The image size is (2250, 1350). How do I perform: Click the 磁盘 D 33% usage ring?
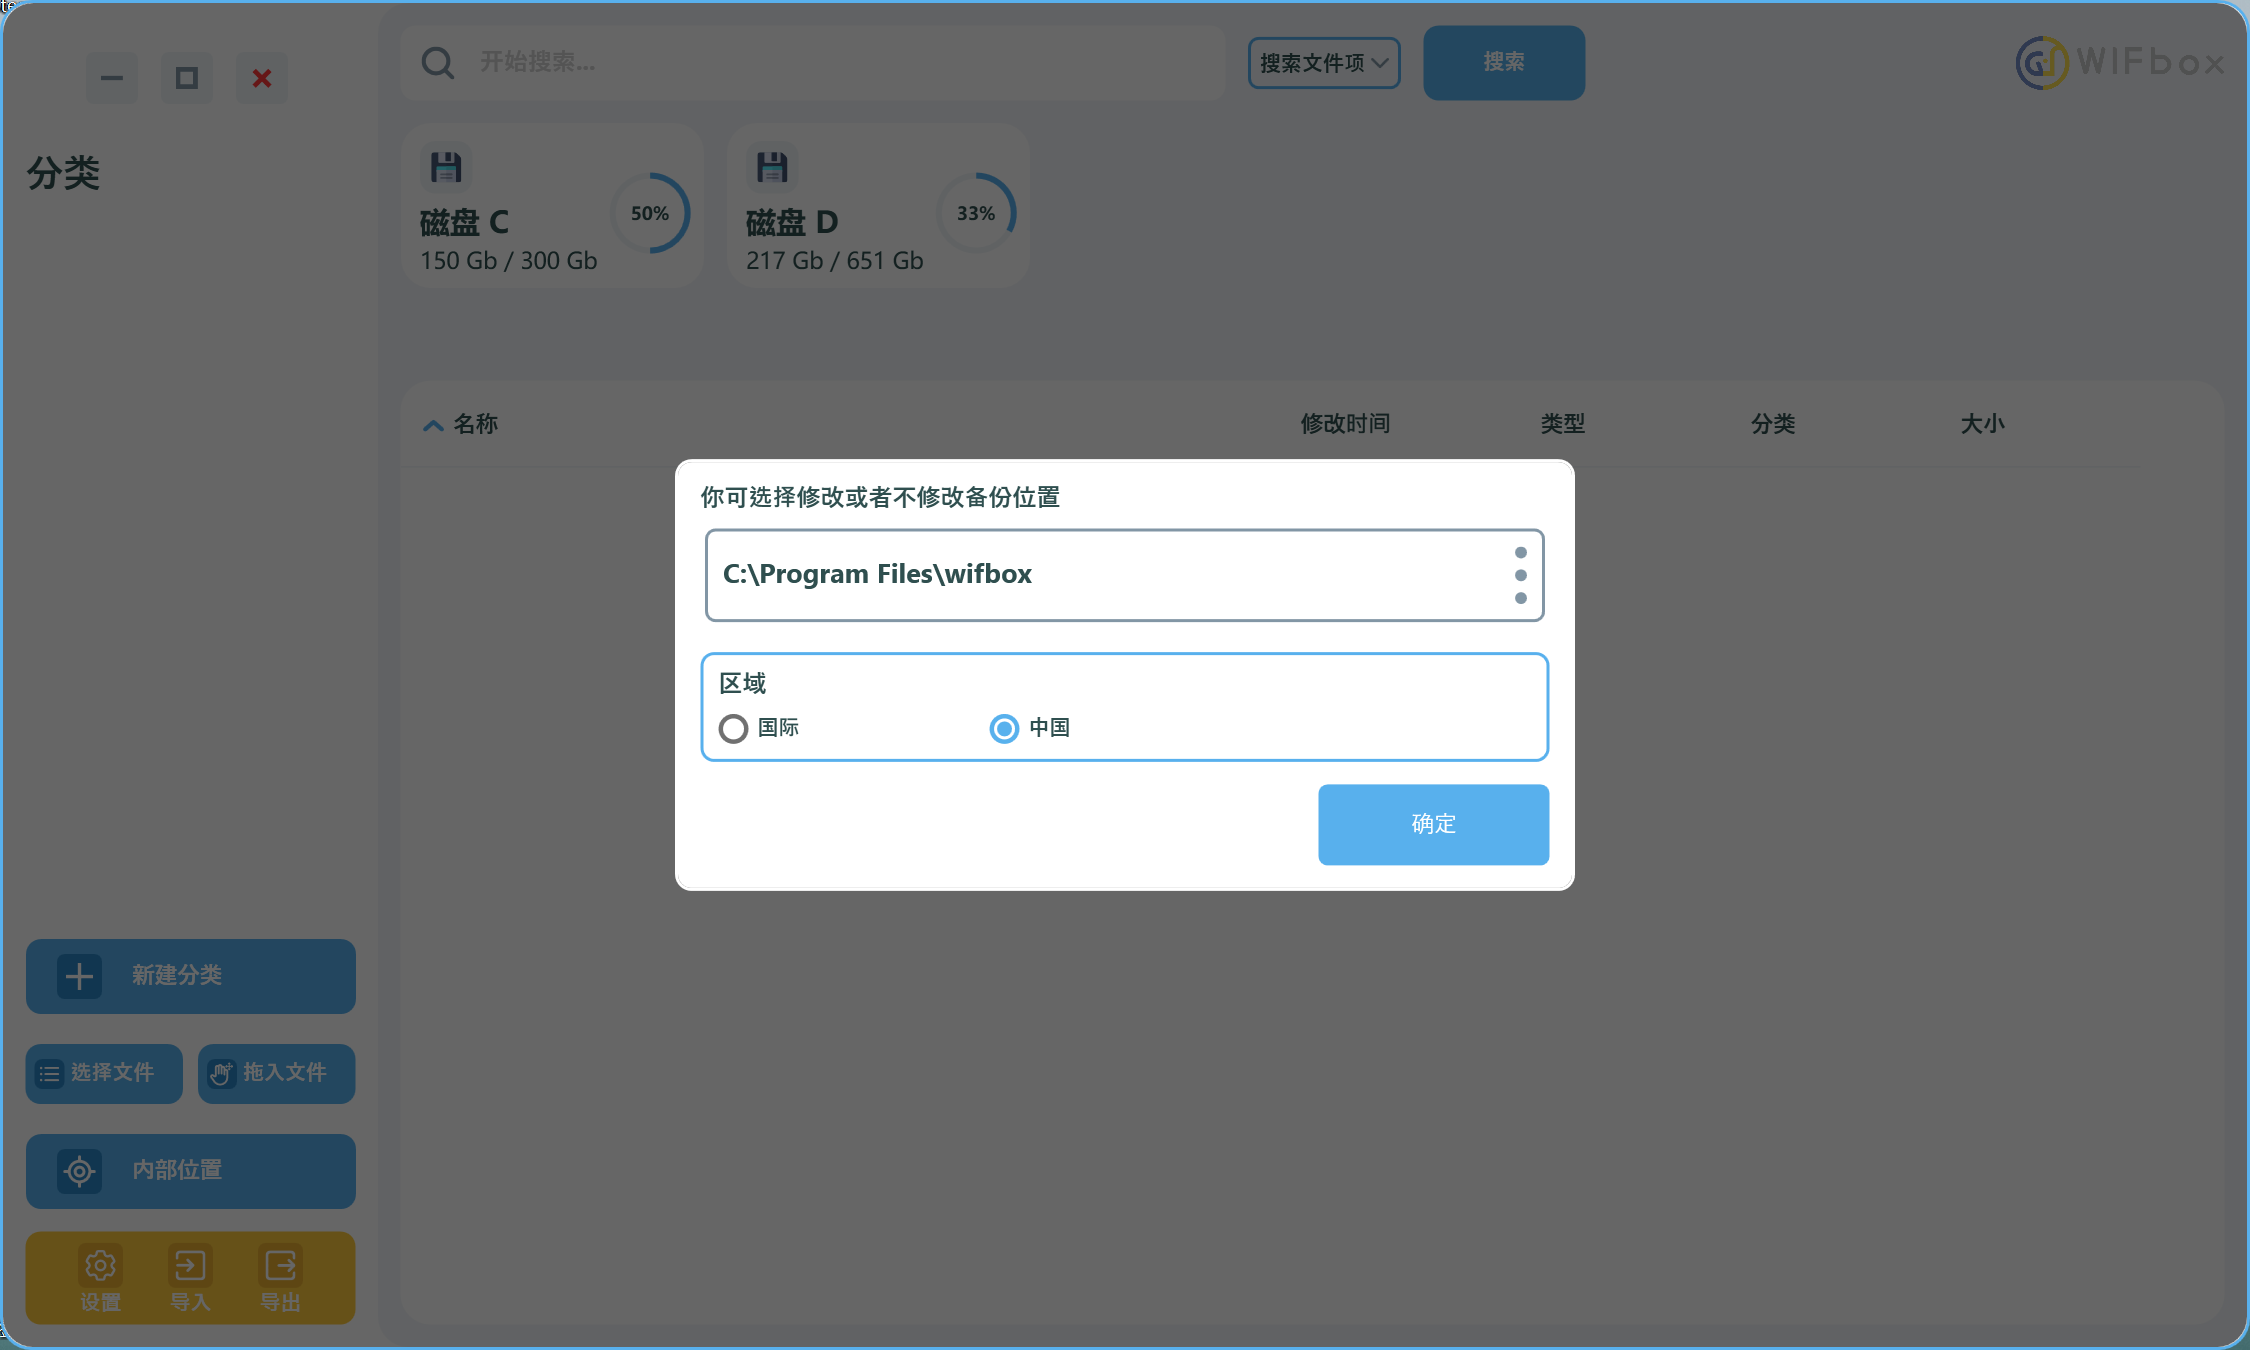pos(976,213)
